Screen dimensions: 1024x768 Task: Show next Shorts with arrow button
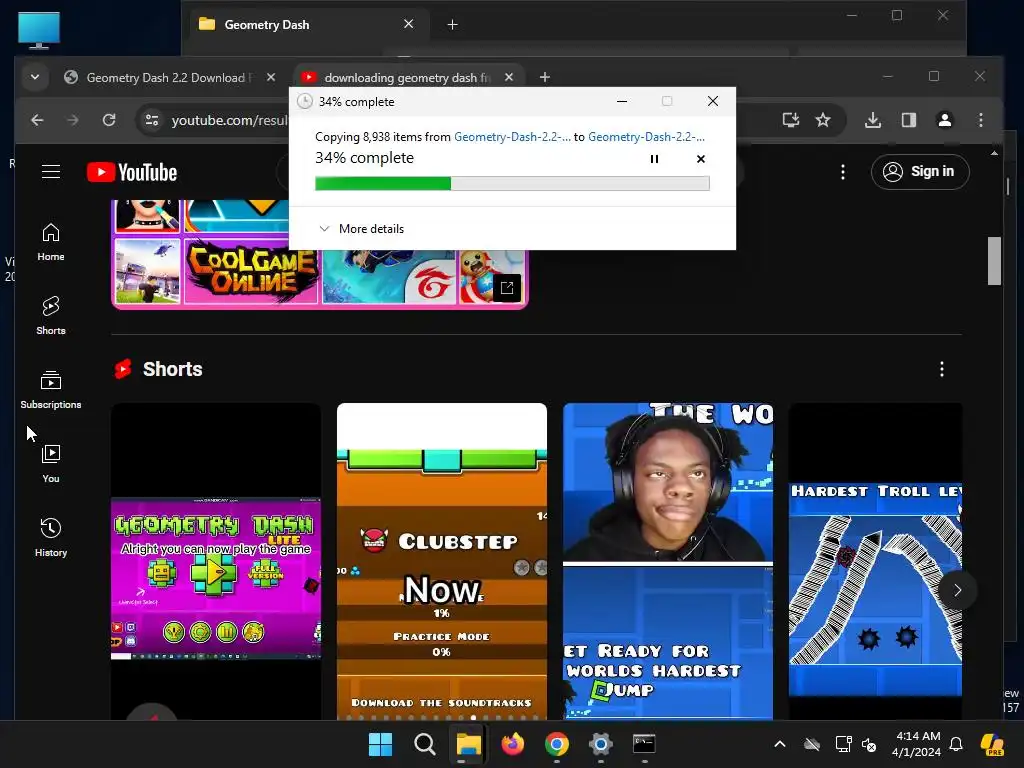[957, 590]
